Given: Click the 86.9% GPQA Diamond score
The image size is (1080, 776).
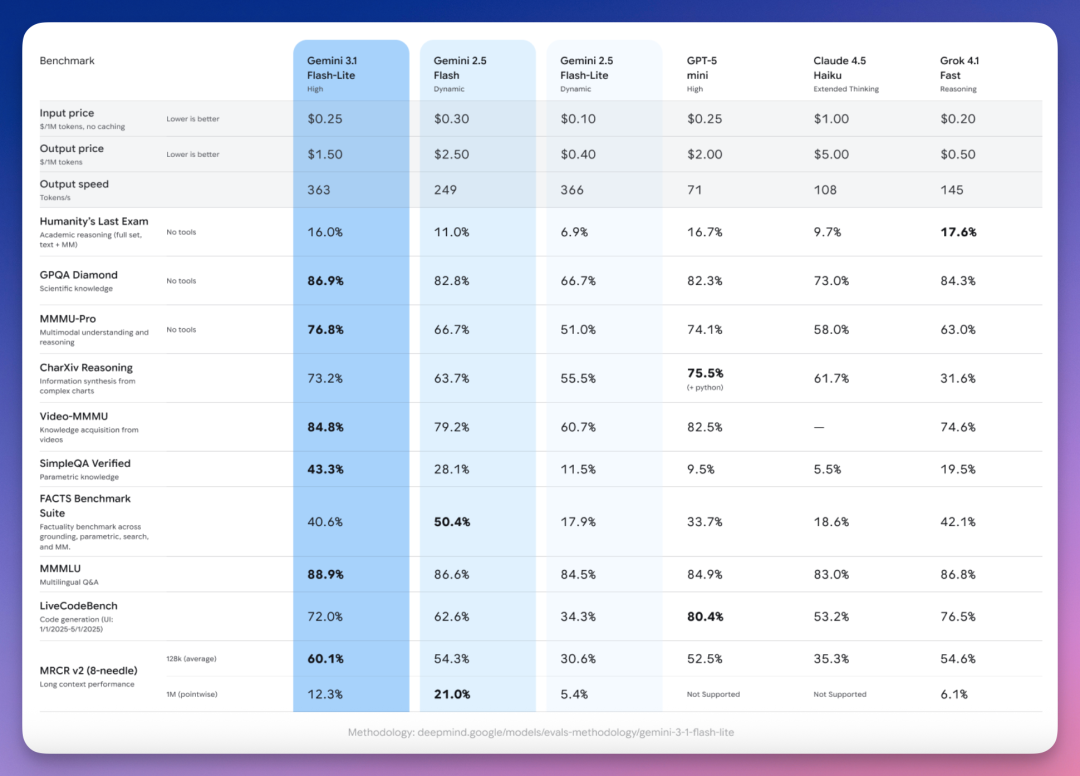Looking at the screenshot, I should (326, 281).
